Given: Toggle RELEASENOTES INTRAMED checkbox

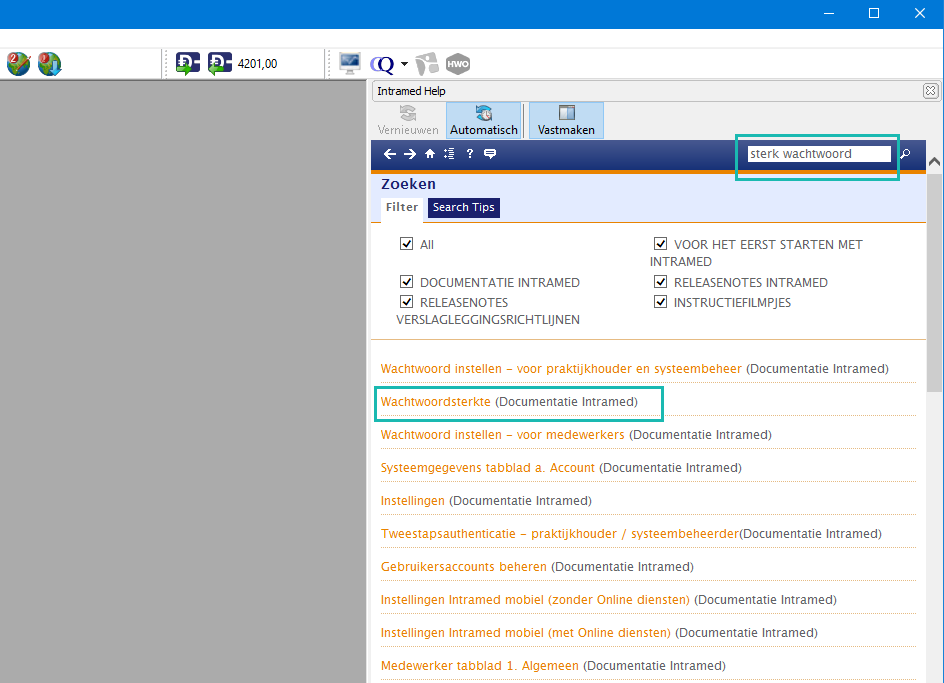Looking at the screenshot, I should click(x=660, y=282).
